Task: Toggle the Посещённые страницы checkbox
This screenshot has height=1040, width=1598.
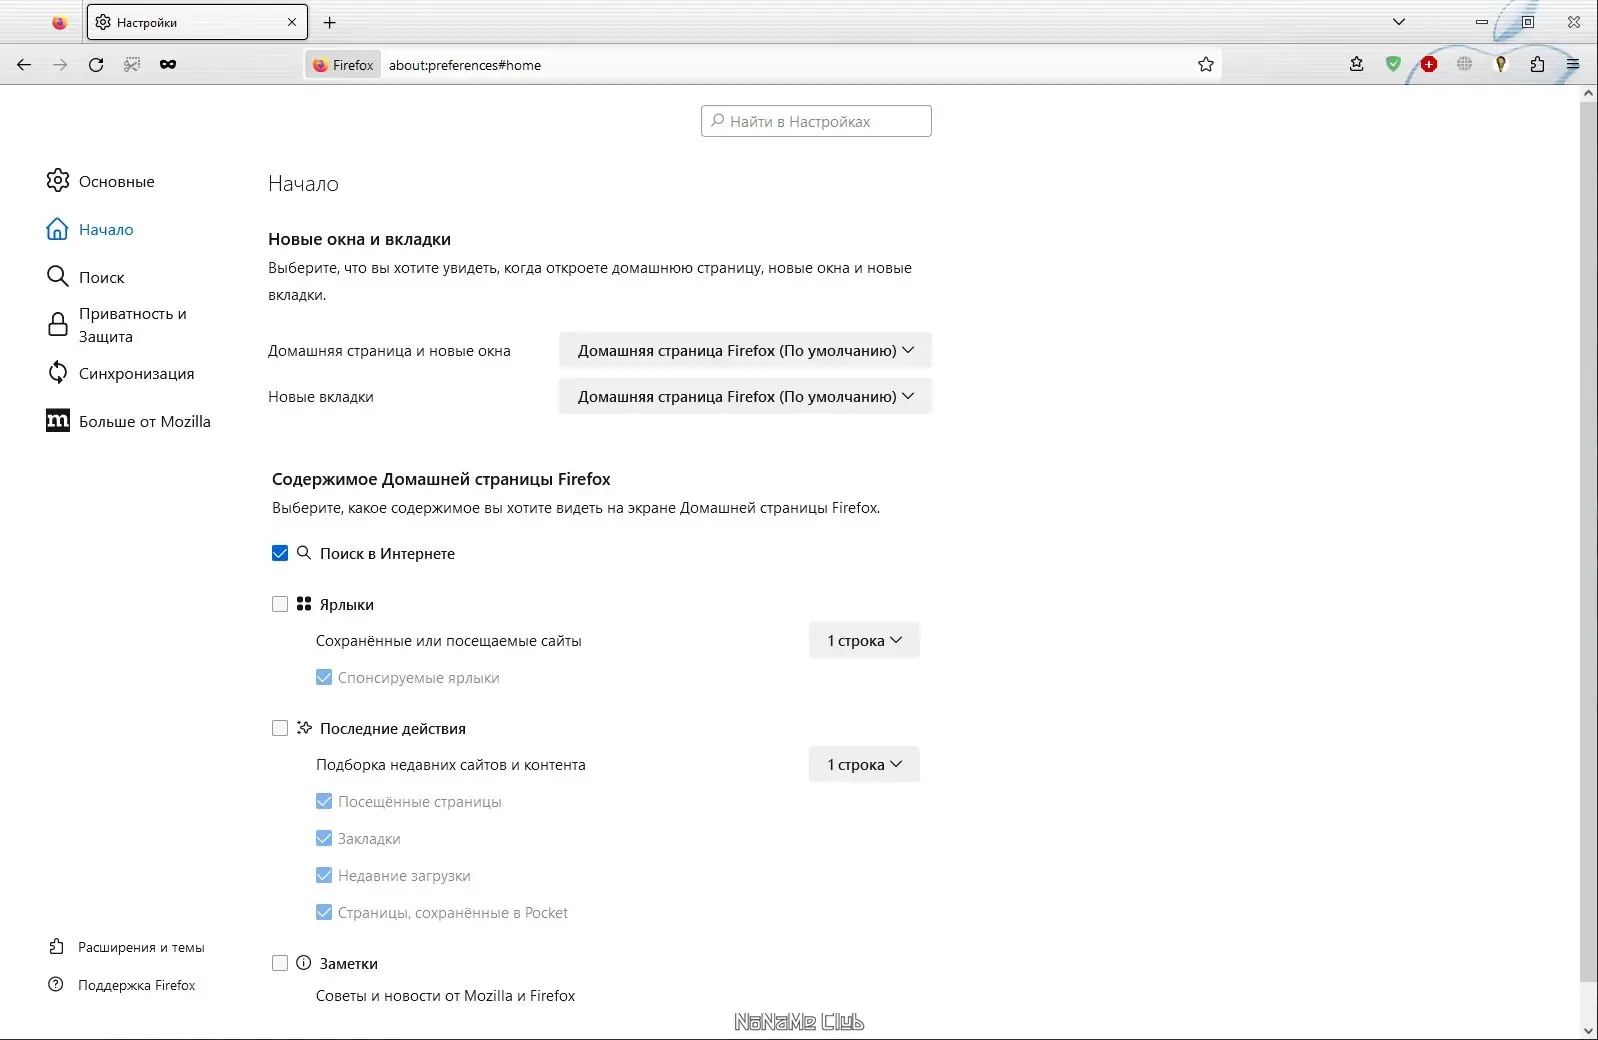Action: pyautogui.click(x=324, y=801)
